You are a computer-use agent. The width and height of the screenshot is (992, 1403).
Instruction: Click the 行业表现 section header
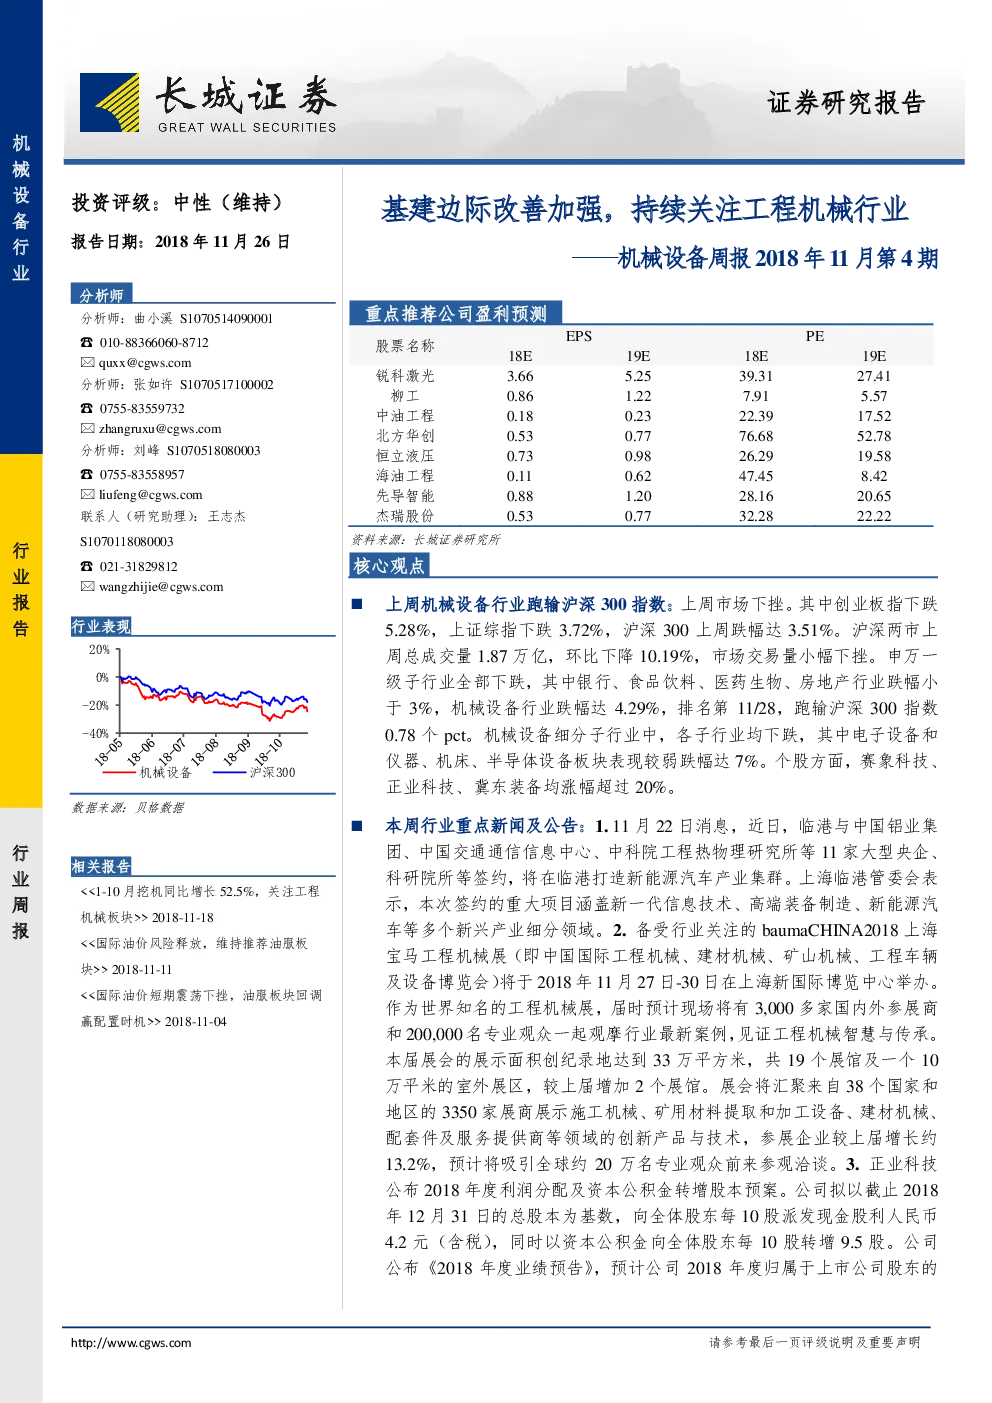coord(101,626)
